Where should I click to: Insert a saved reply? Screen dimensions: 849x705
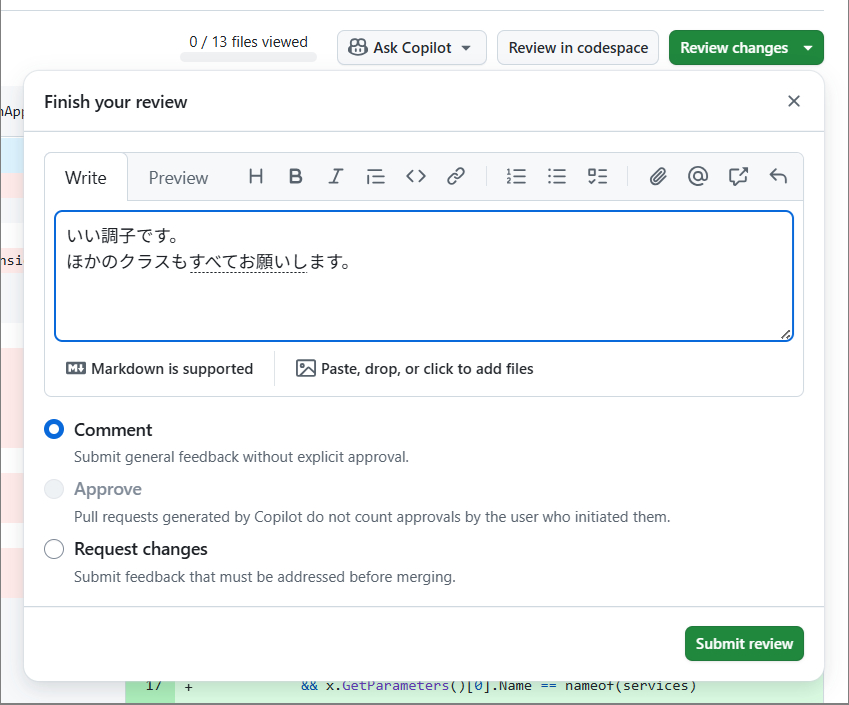tap(778, 177)
